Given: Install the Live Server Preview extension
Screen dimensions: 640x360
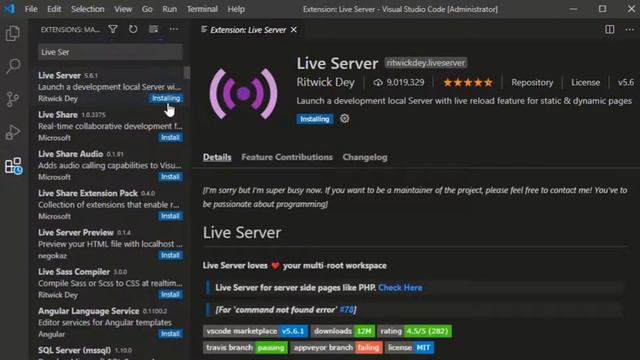Looking at the screenshot, I should (x=170, y=256).
